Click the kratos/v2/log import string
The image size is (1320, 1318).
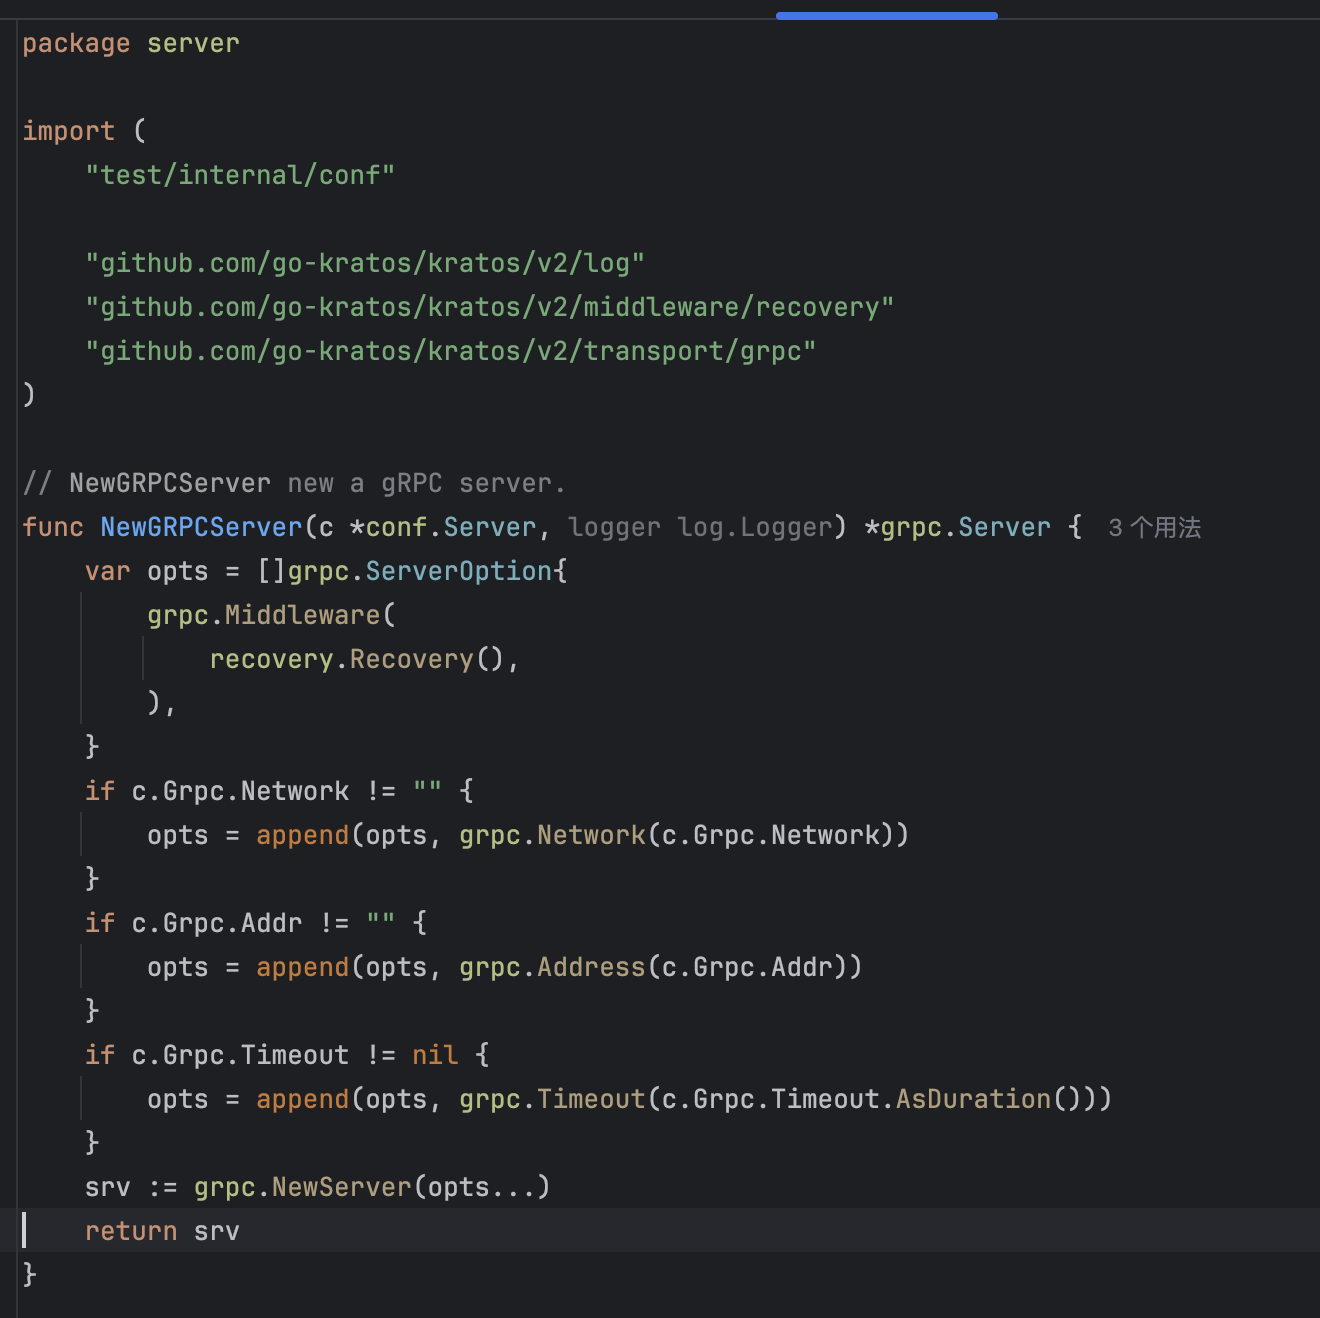pos(364,263)
